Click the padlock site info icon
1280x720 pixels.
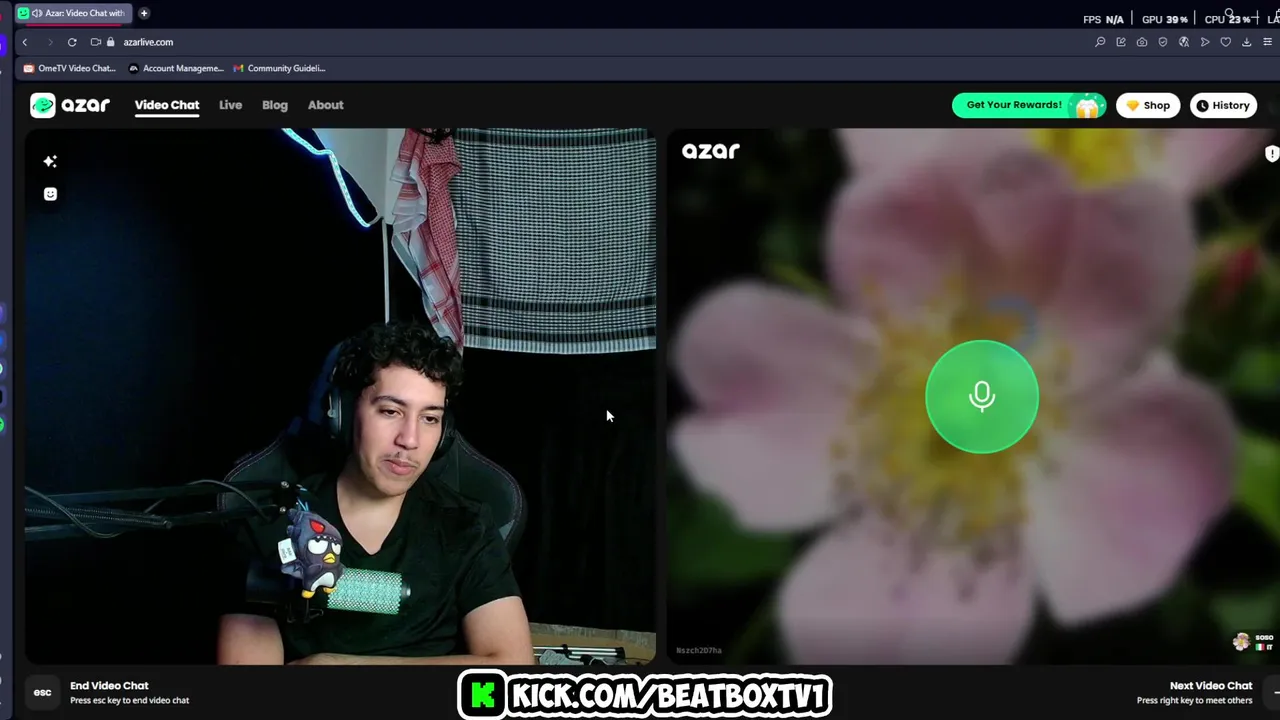coord(111,42)
